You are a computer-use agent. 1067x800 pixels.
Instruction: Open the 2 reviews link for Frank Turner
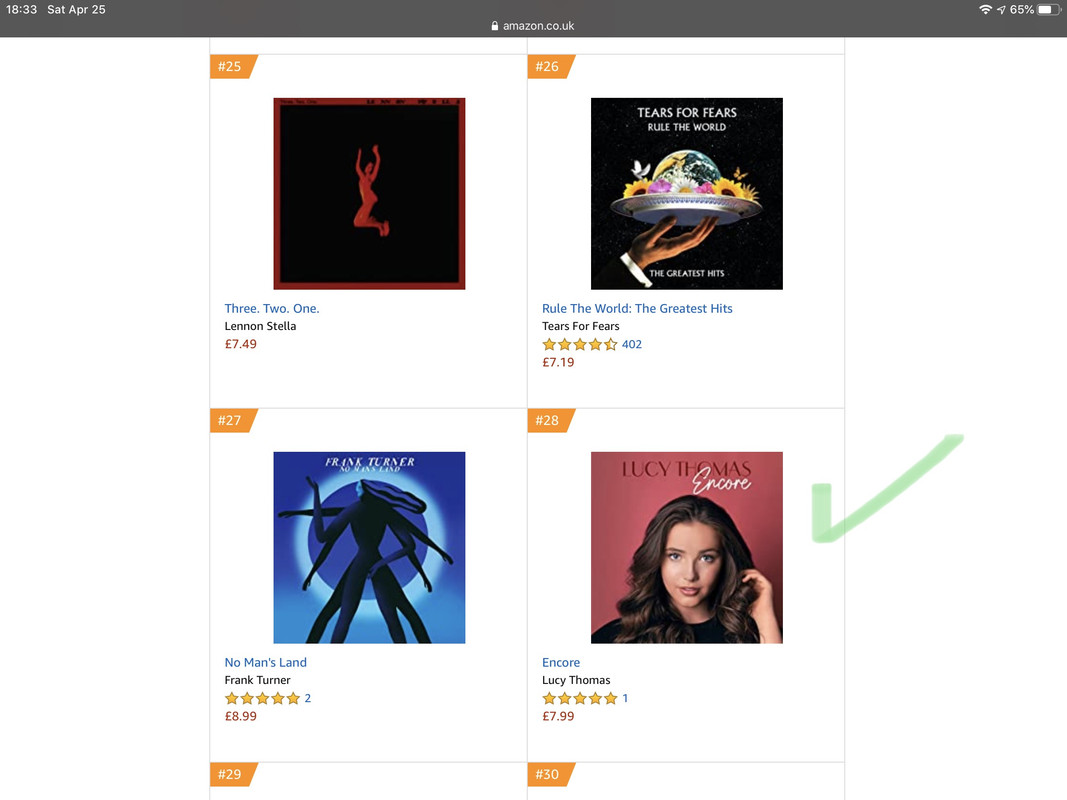click(308, 698)
